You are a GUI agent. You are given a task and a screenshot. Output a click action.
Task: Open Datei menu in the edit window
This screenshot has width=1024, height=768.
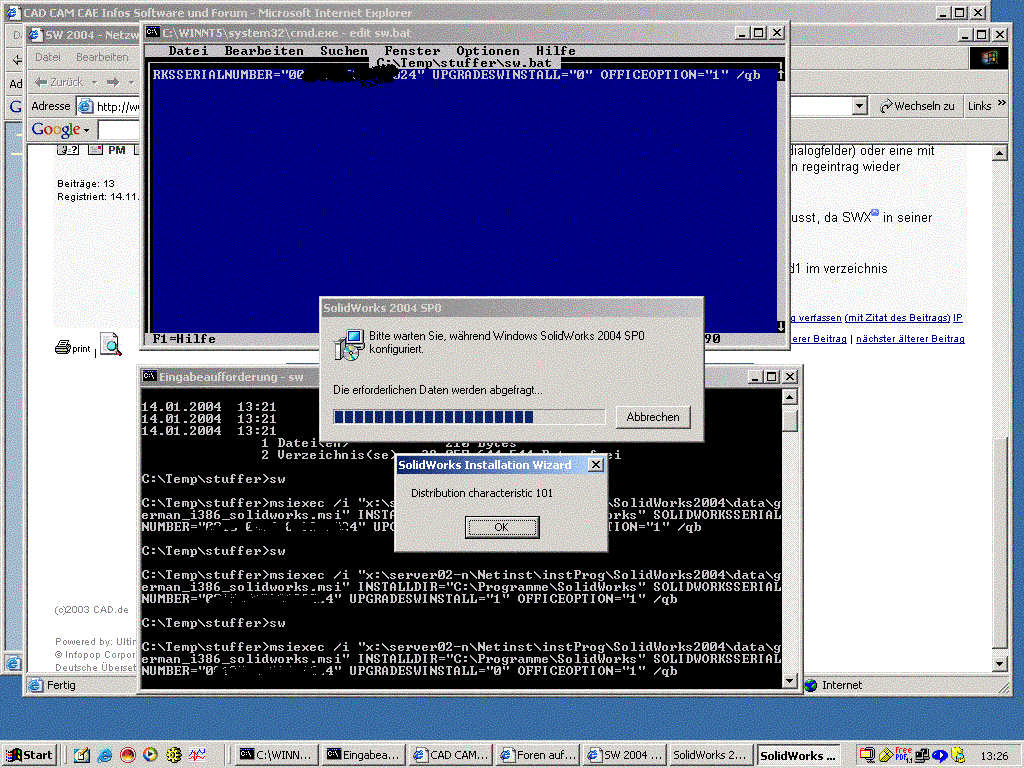(x=188, y=51)
